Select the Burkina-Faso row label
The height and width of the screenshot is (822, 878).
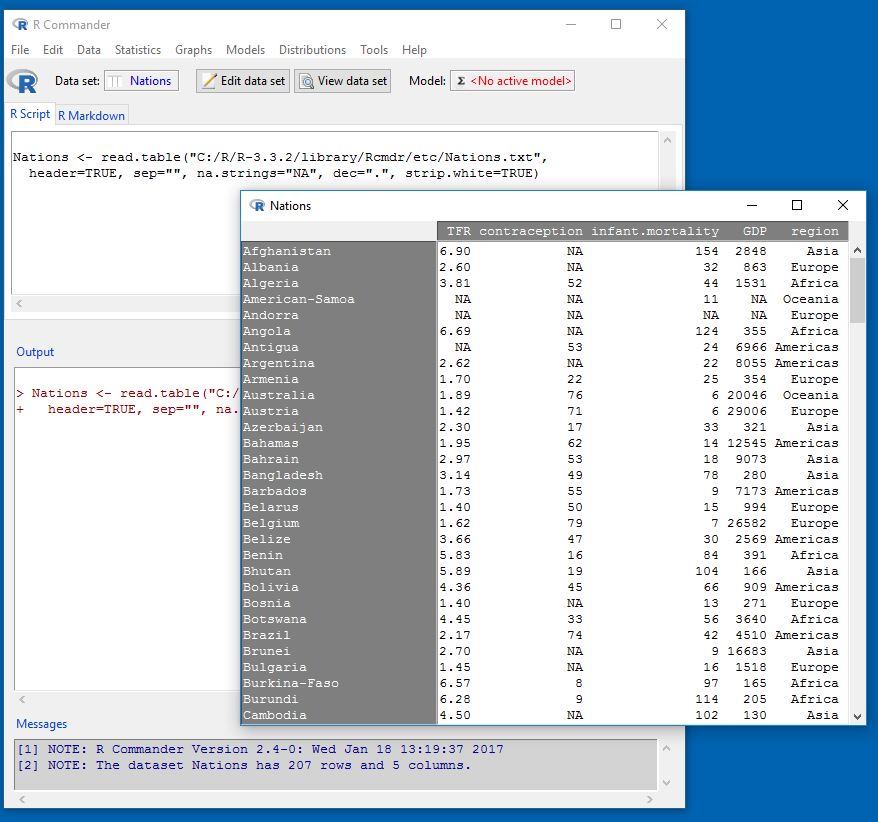pyautogui.click(x=291, y=684)
